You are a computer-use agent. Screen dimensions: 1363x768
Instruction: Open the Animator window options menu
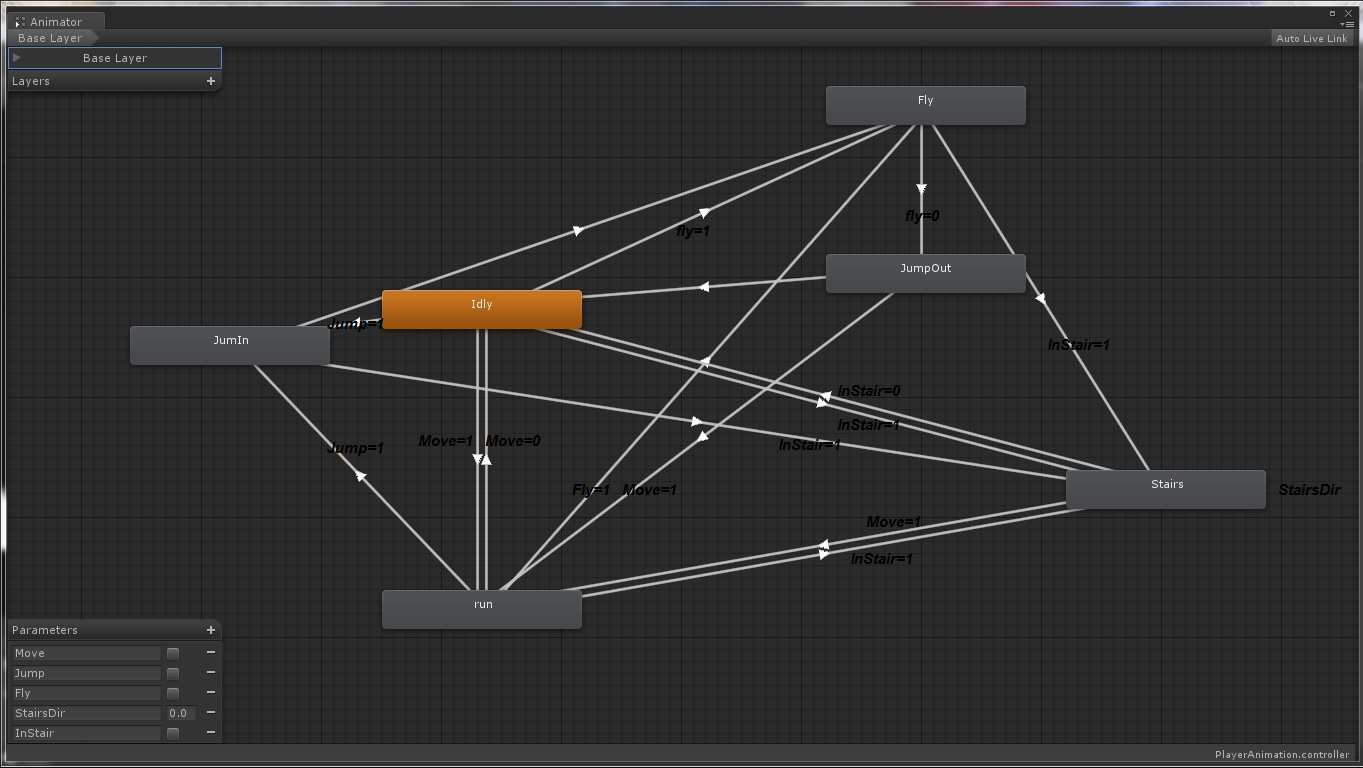1347,24
